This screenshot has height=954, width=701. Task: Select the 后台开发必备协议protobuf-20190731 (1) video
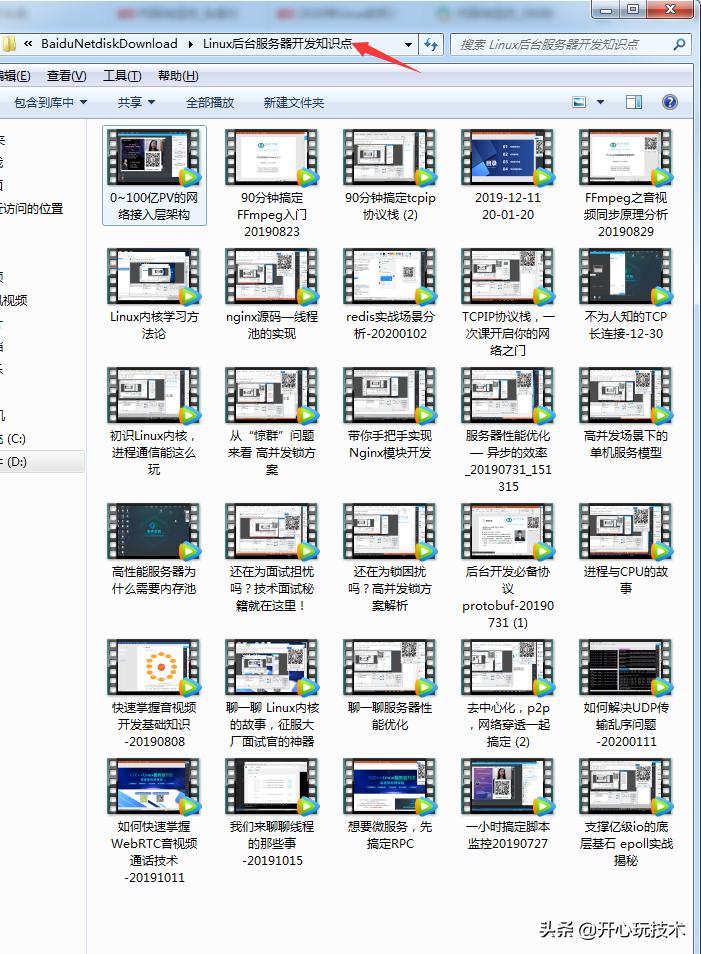tap(508, 566)
